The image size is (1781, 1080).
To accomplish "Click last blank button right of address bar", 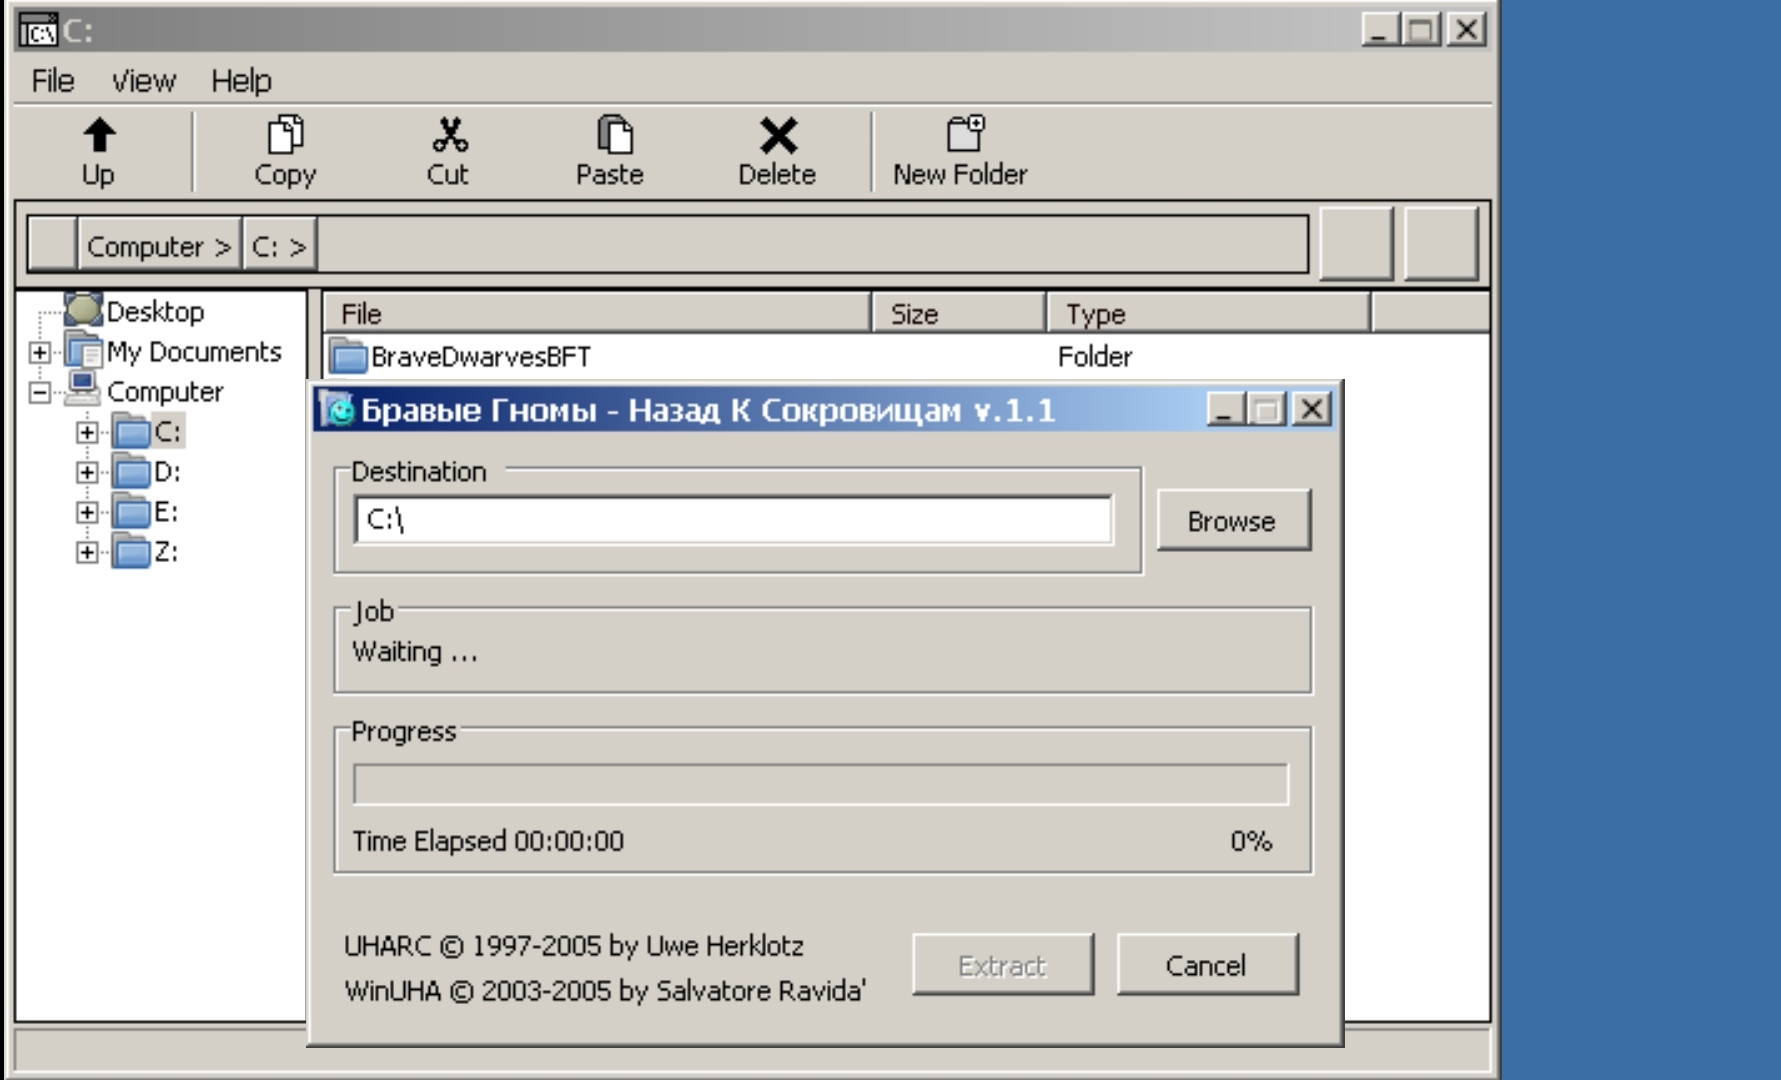I will (1441, 243).
